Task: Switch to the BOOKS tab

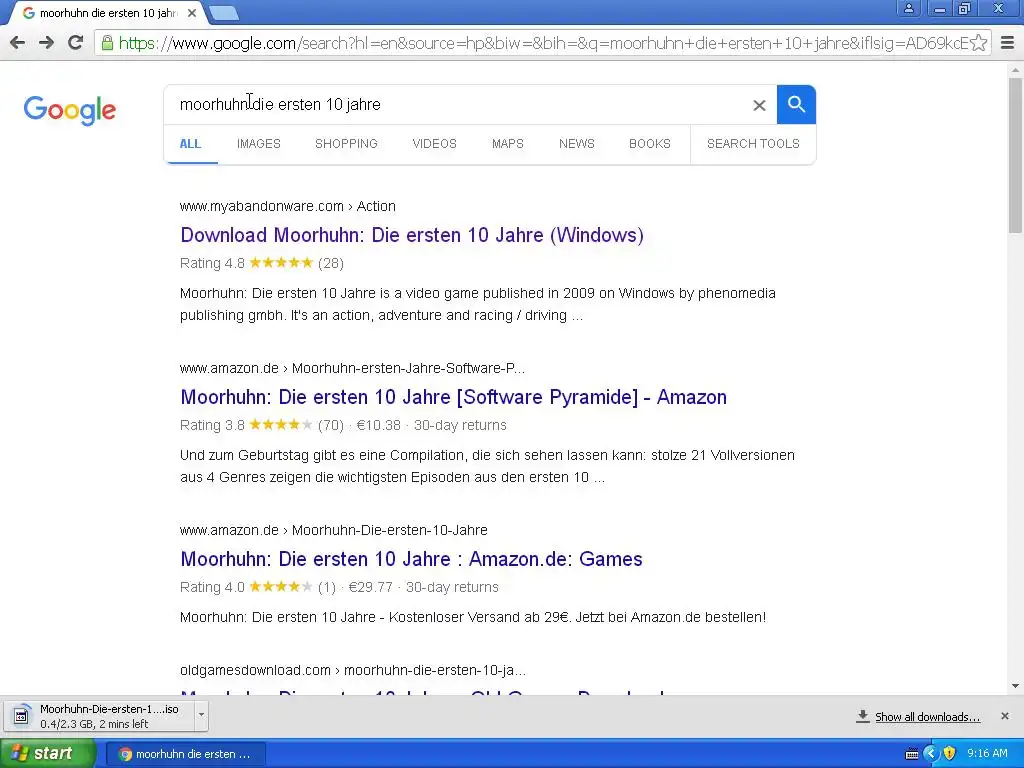Action: [650, 144]
